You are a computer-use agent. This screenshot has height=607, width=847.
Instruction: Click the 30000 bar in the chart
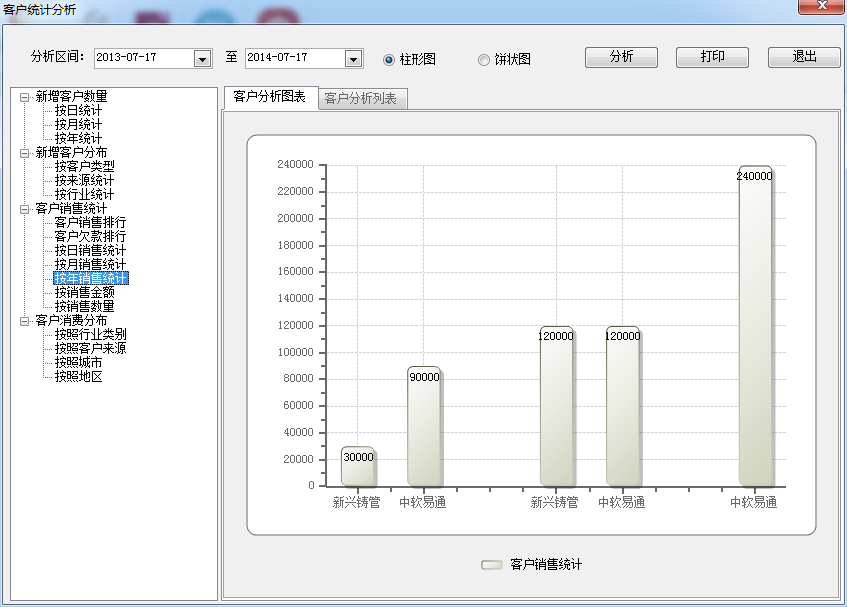tap(358, 467)
